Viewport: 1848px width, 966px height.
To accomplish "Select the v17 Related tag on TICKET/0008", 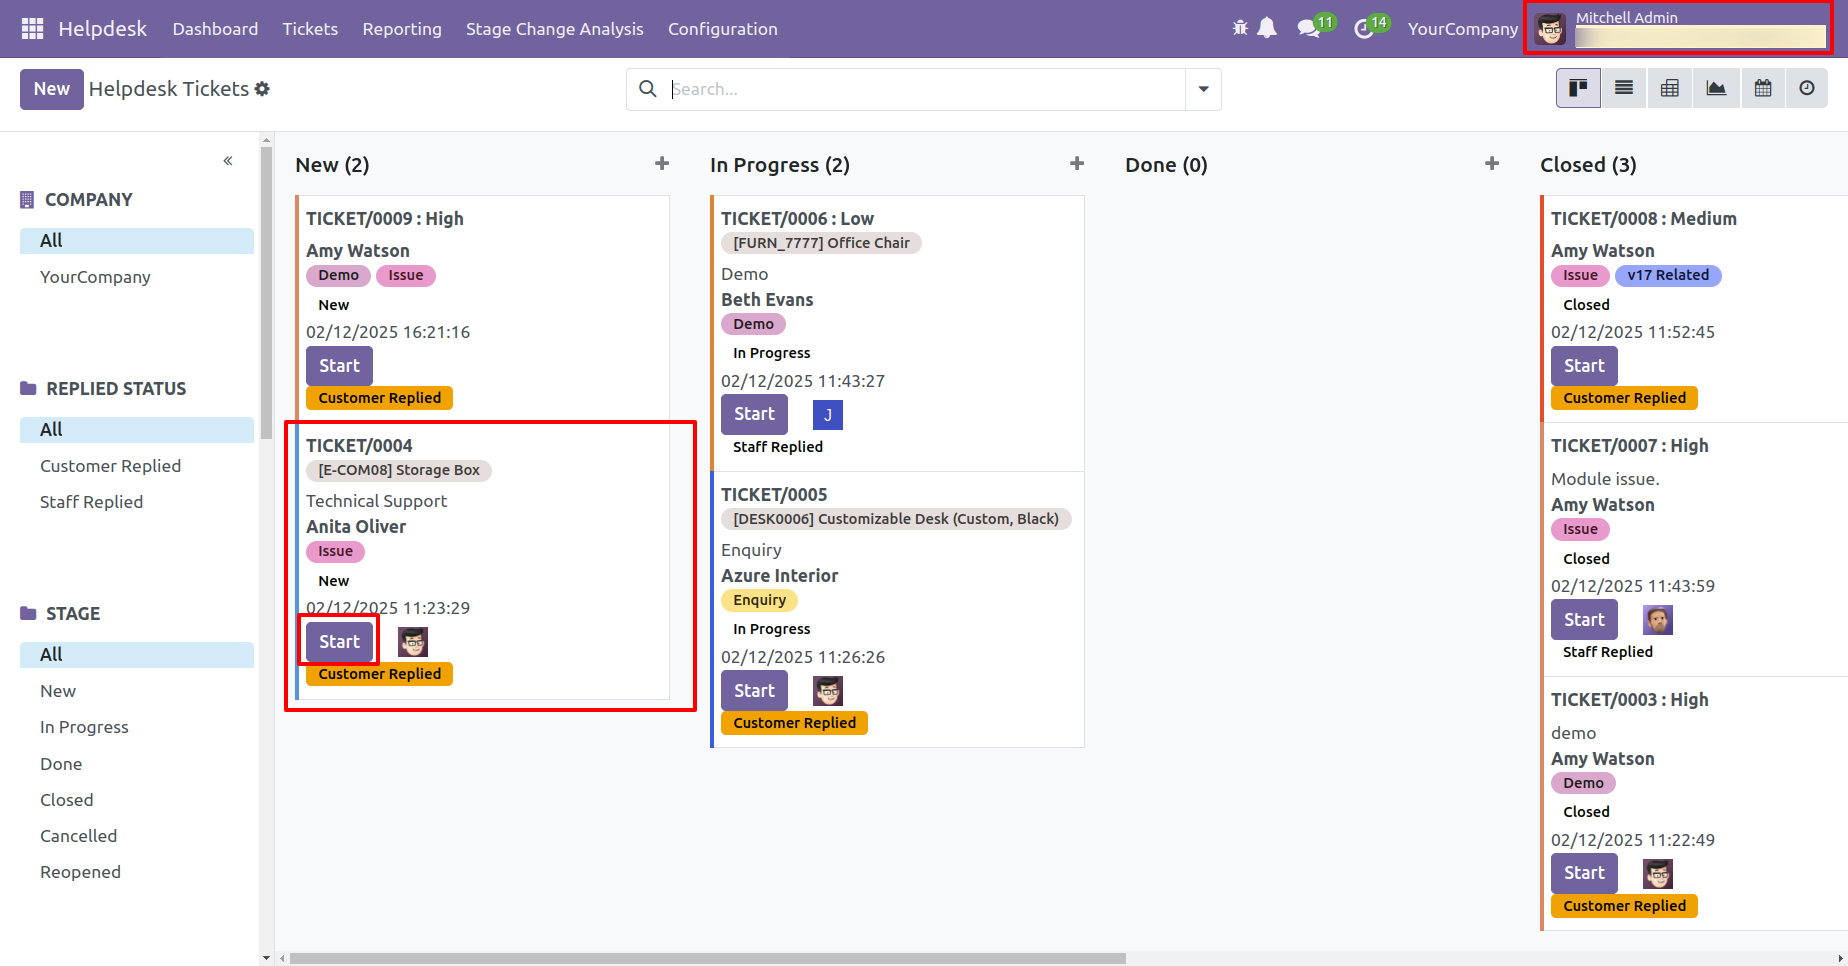I will [1668, 275].
